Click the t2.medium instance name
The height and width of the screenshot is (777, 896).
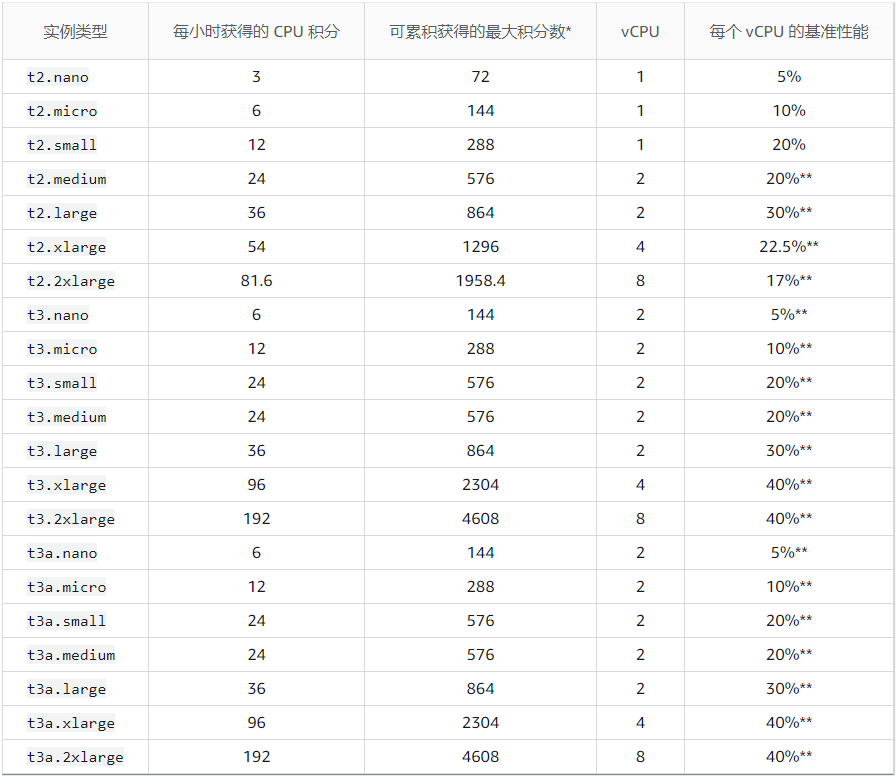tap(67, 179)
